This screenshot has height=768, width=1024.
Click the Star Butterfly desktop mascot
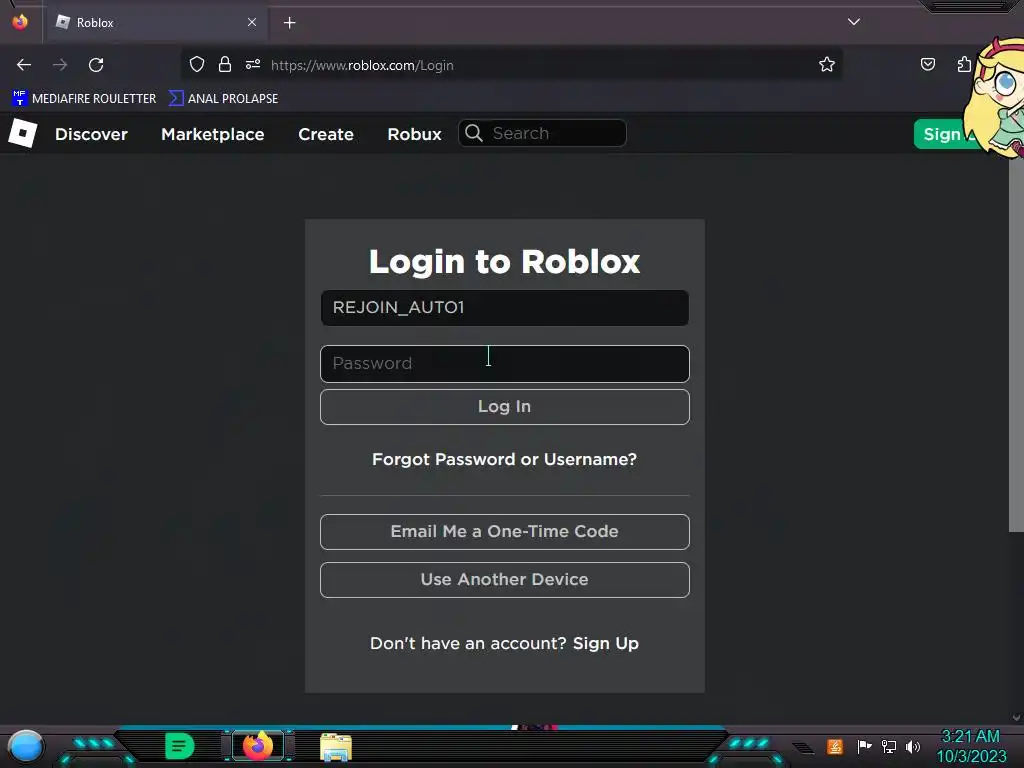[x=995, y=98]
